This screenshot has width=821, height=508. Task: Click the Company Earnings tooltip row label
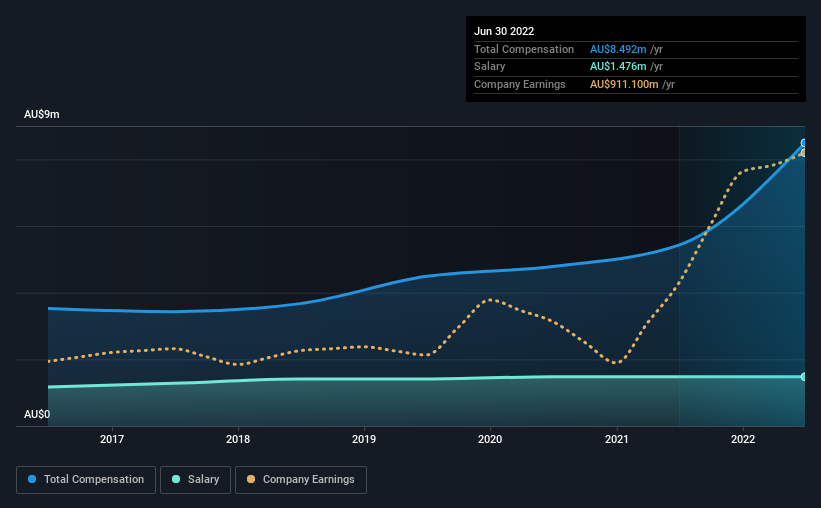[x=519, y=84]
